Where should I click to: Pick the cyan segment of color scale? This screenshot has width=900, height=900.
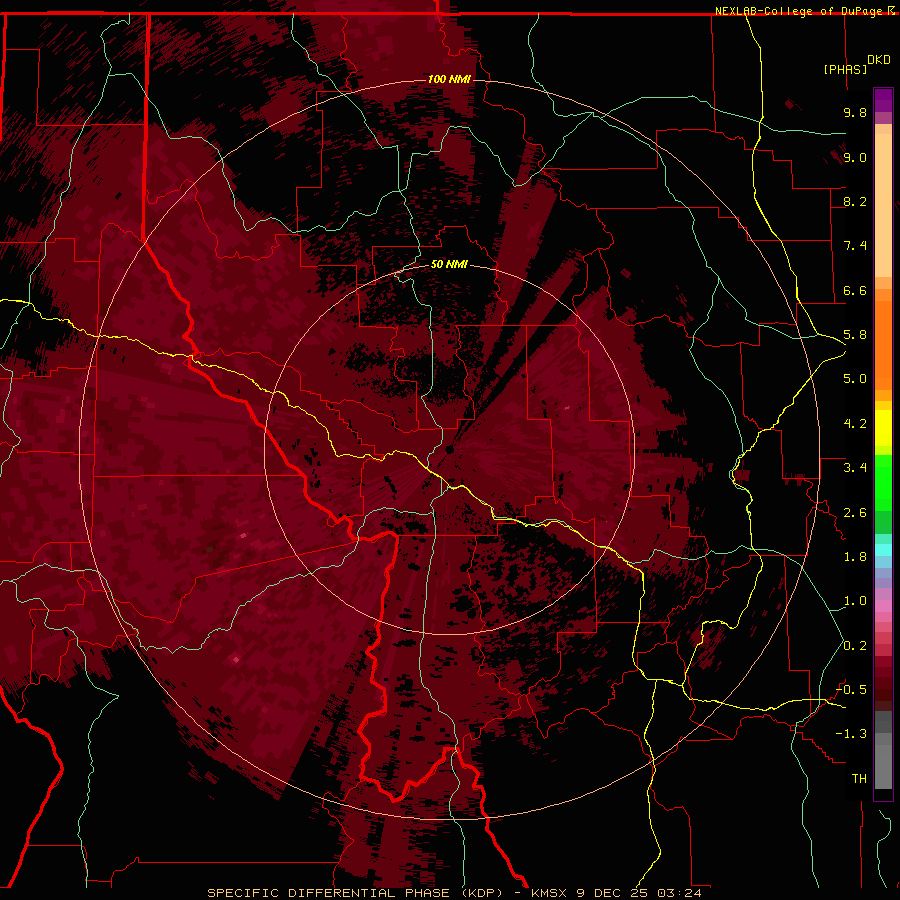pos(883,550)
